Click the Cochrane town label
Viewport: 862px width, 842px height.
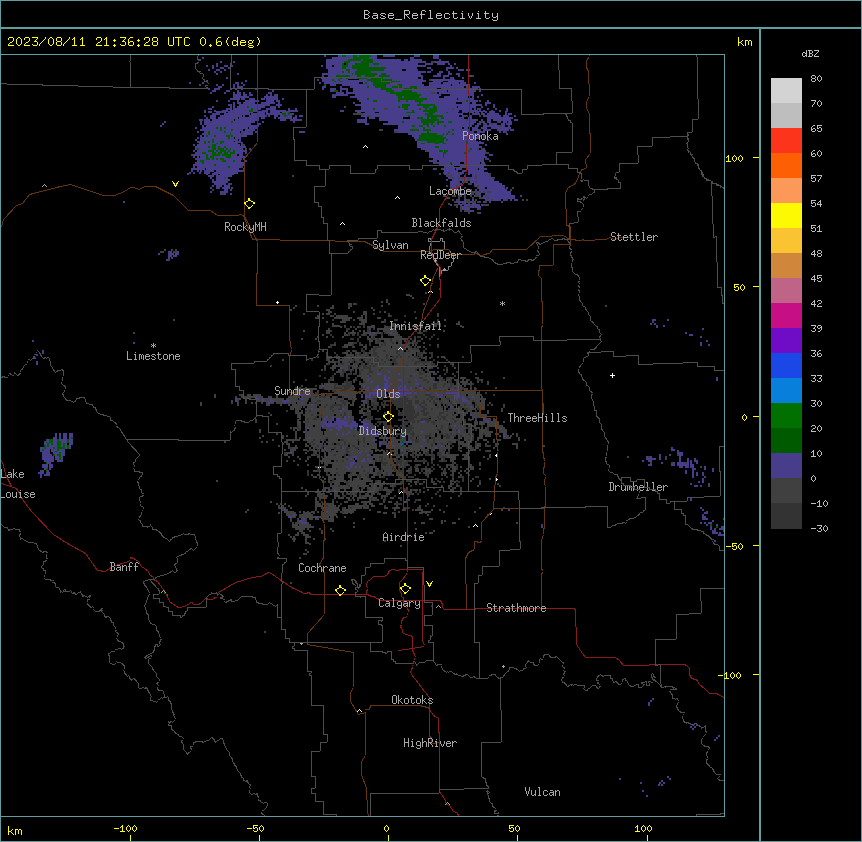[x=322, y=568]
